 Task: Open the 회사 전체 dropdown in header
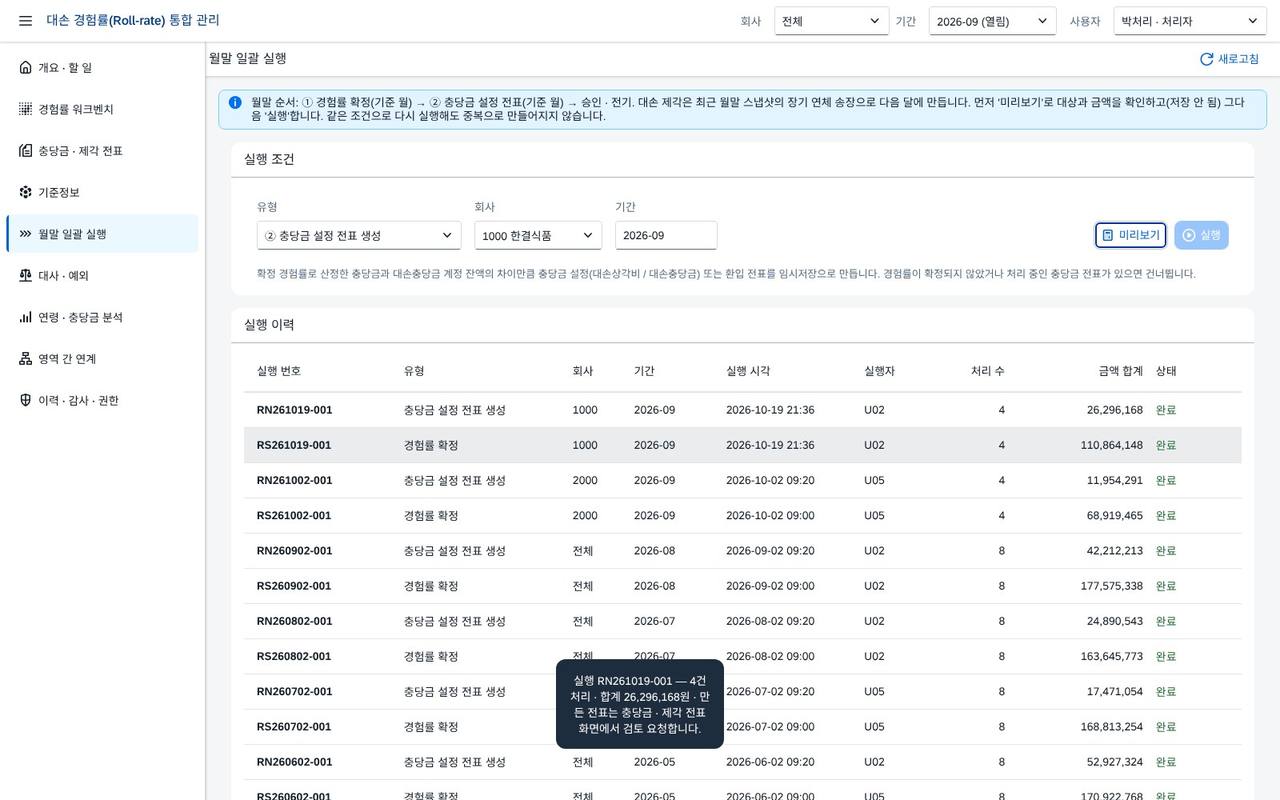coord(832,21)
